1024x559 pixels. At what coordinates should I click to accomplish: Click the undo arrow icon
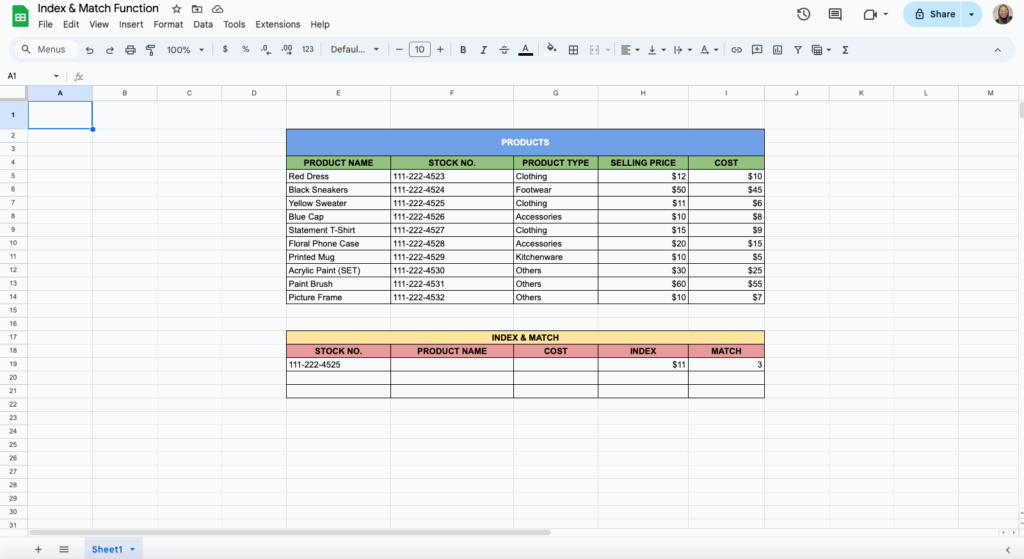coord(89,50)
